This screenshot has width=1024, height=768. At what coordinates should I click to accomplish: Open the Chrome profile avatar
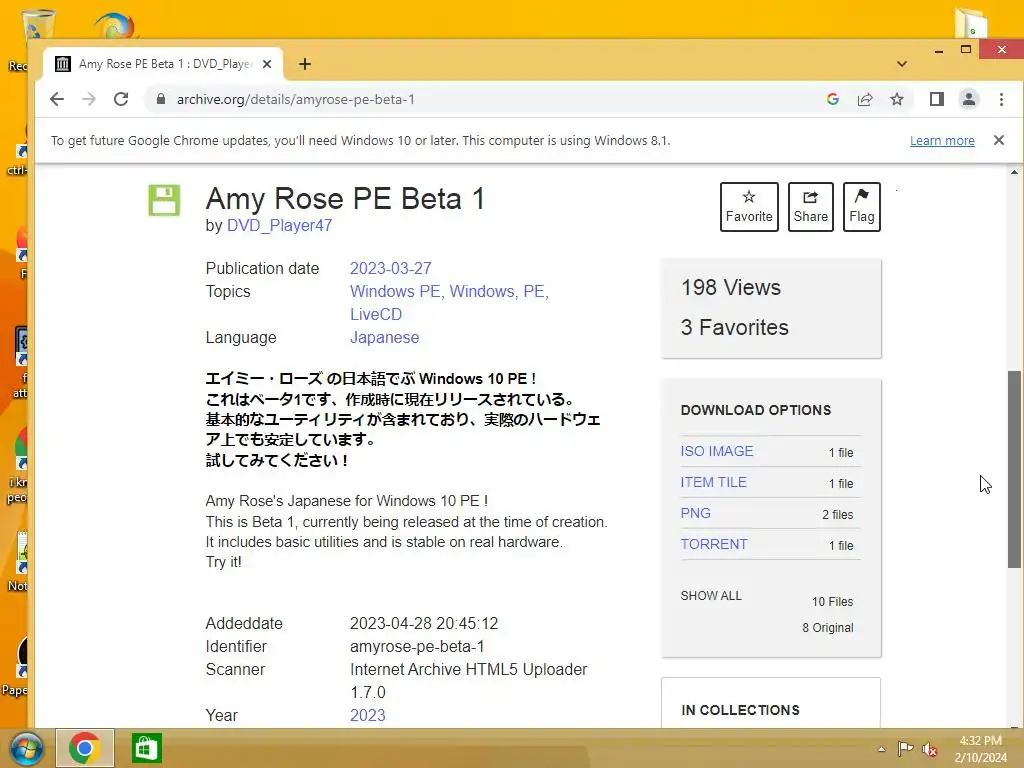(x=968, y=99)
